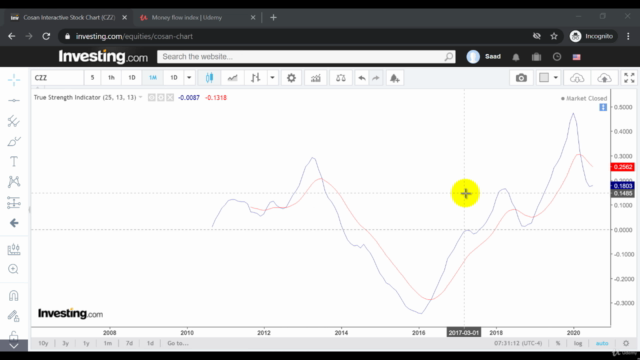Open a new browser tab
Viewport: 640px width, 360px height.
tap(273, 18)
